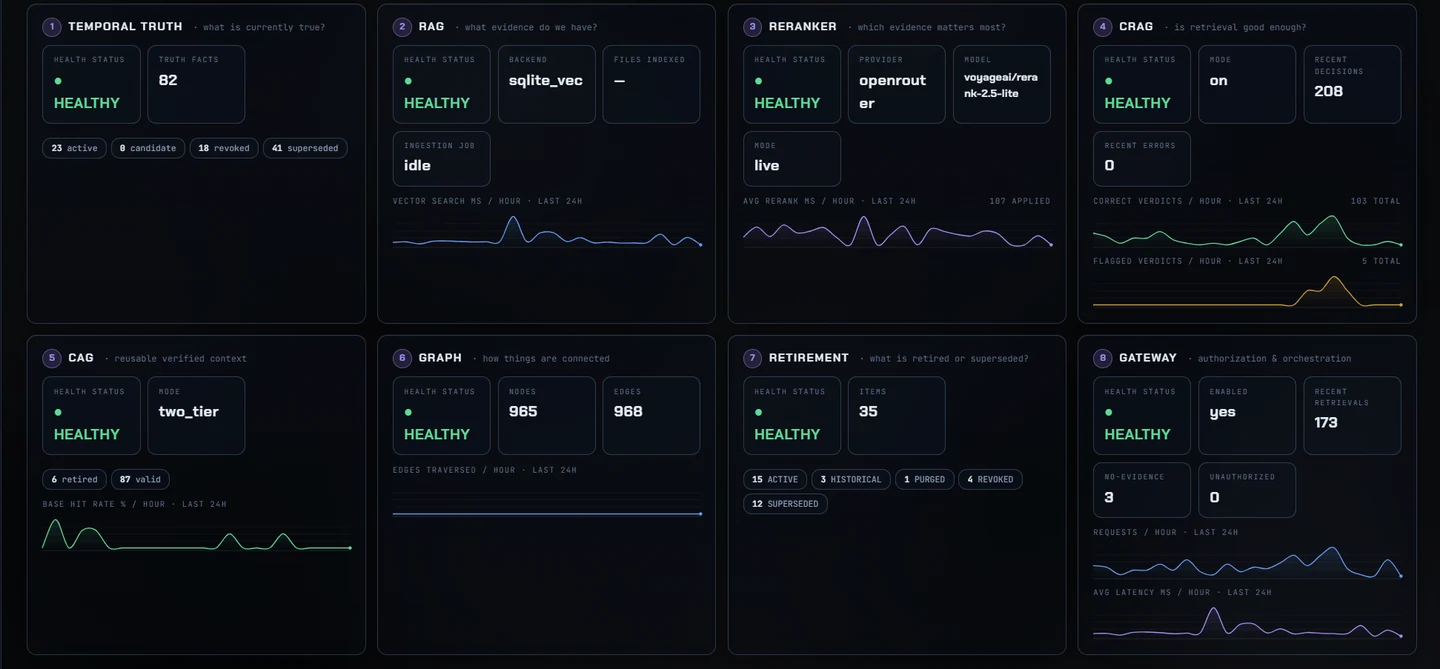Screen dimensions: 1440x669
Task: Select the 23 active chip in Temporal Truth
Action: 74,148
